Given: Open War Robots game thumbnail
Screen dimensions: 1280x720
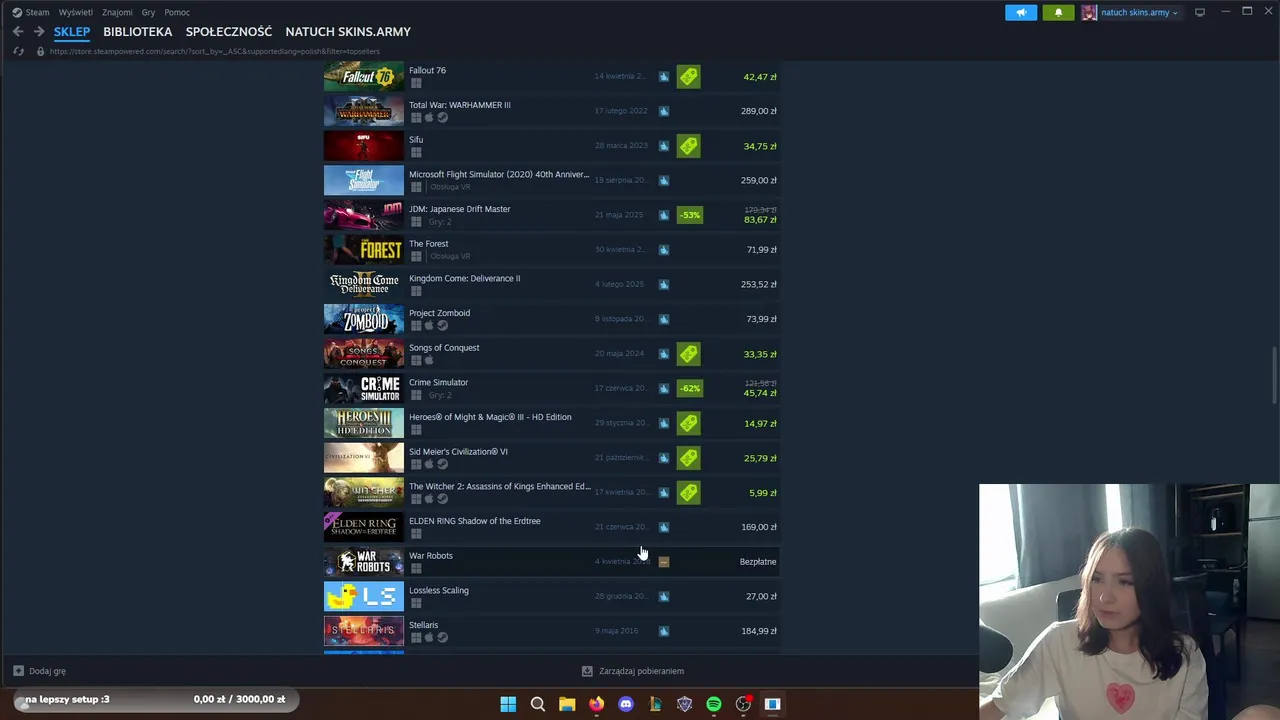Looking at the screenshot, I should (x=364, y=562).
